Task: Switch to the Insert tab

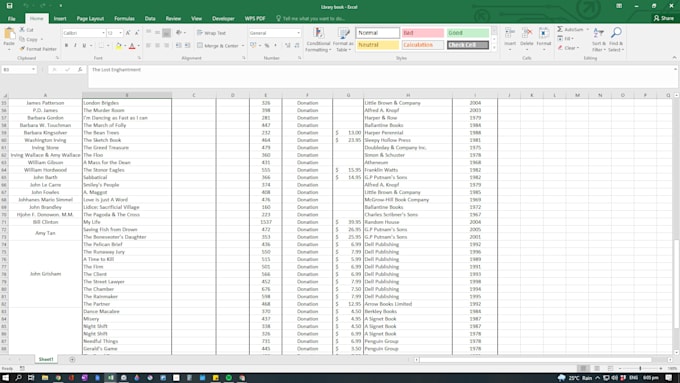Action: pyautogui.click(x=60, y=19)
